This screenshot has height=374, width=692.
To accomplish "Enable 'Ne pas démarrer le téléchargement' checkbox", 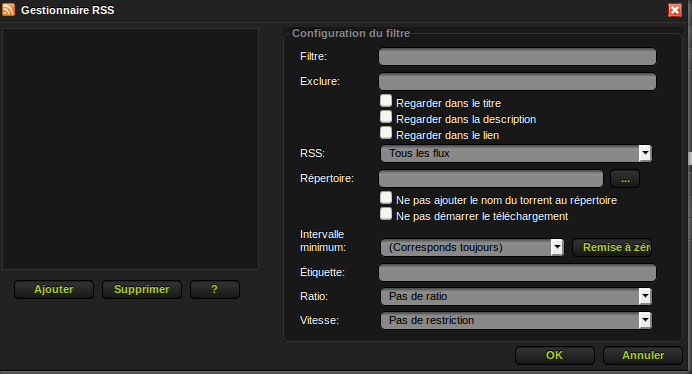I will (x=386, y=214).
